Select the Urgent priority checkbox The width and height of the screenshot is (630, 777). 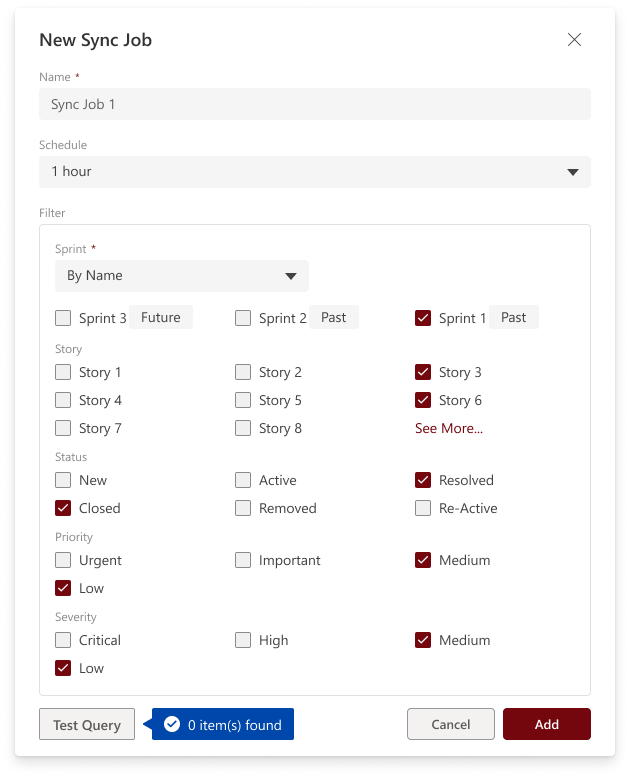[63, 560]
